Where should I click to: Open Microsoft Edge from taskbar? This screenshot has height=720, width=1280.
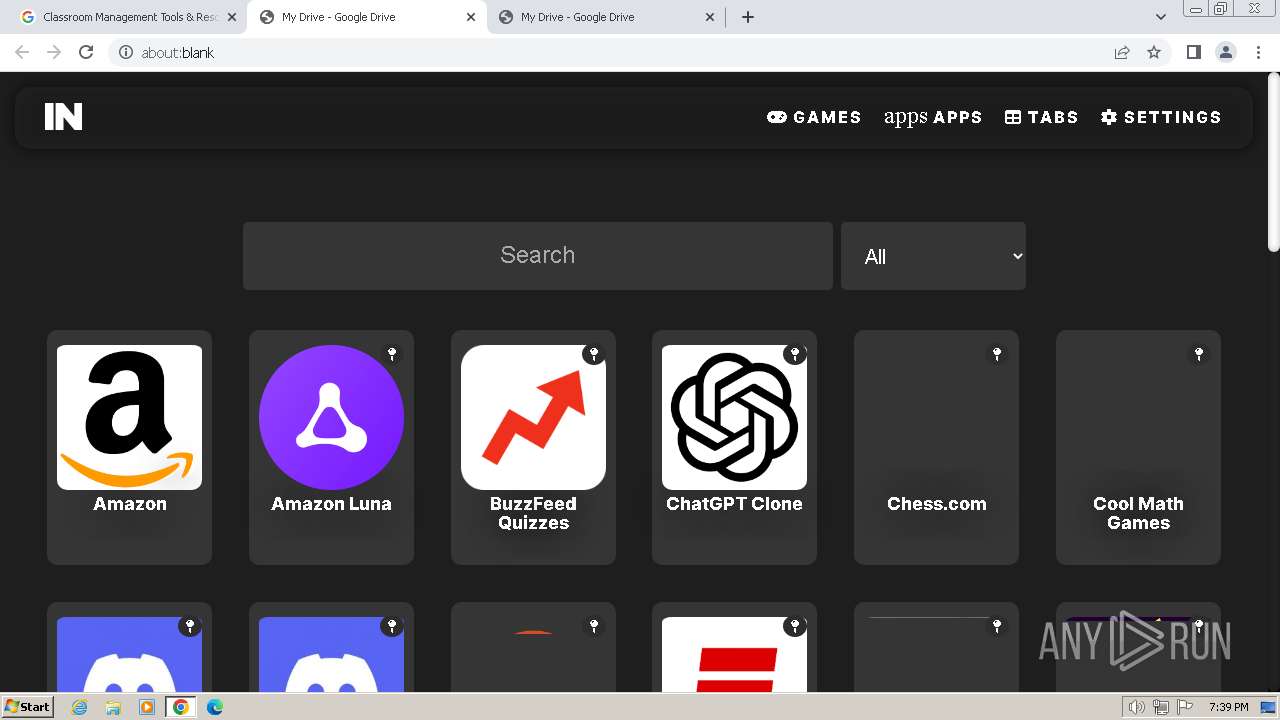[x=215, y=706]
